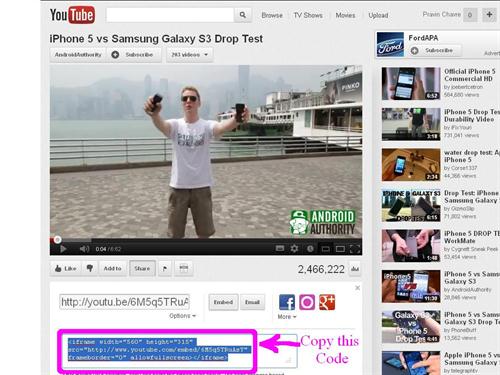Click the Pravin Chare account name
Viewport: 500px width, 375px height.
pyautogui.click(x=442, y=15)
